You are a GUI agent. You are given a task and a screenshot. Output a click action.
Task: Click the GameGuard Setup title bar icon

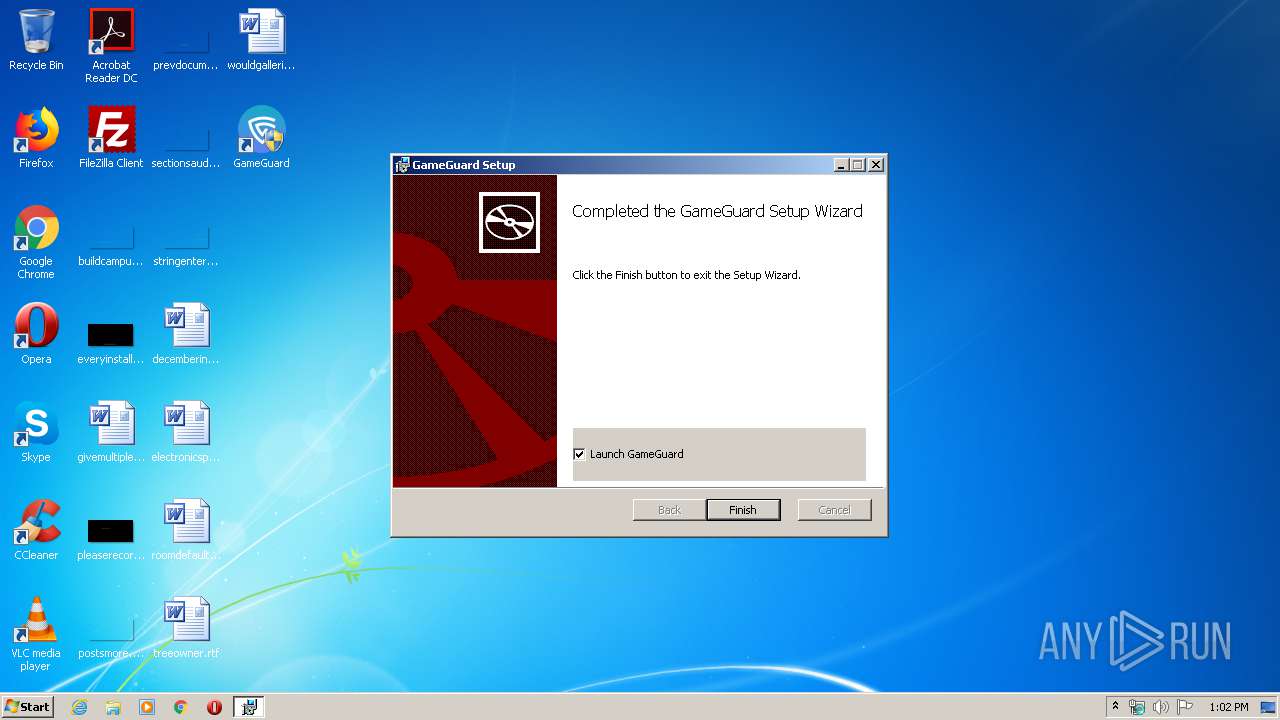402,165
